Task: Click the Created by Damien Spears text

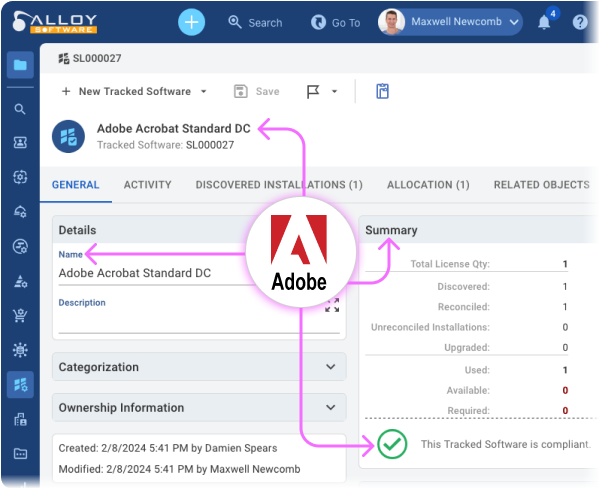Action: pos(168,448)
